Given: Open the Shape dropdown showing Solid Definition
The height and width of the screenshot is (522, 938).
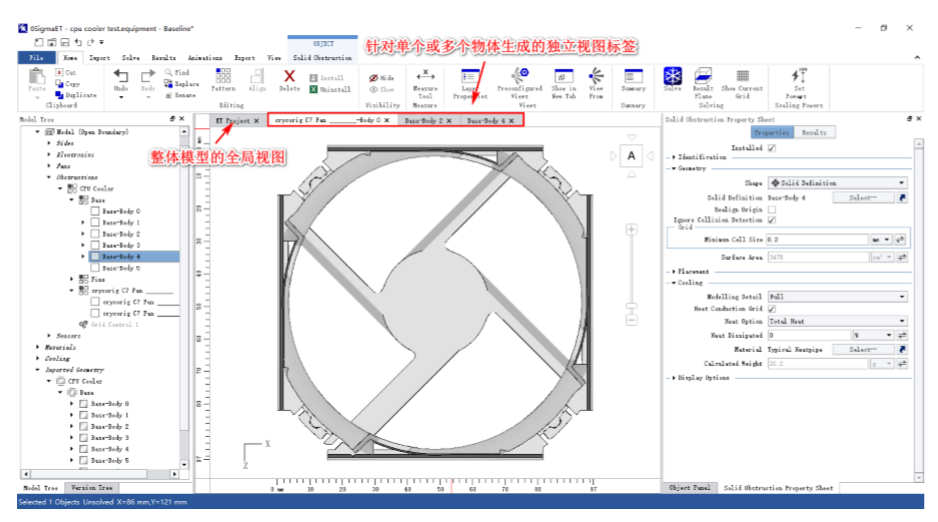Looking at the screenshot, I should (x=836, y=184).
